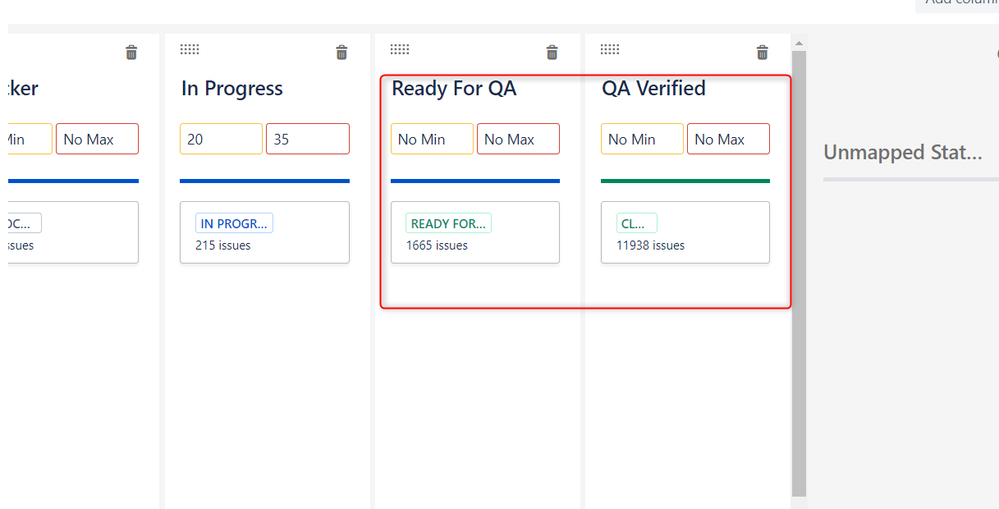Set In Progress minimum field showing 20

click(221, 139)
